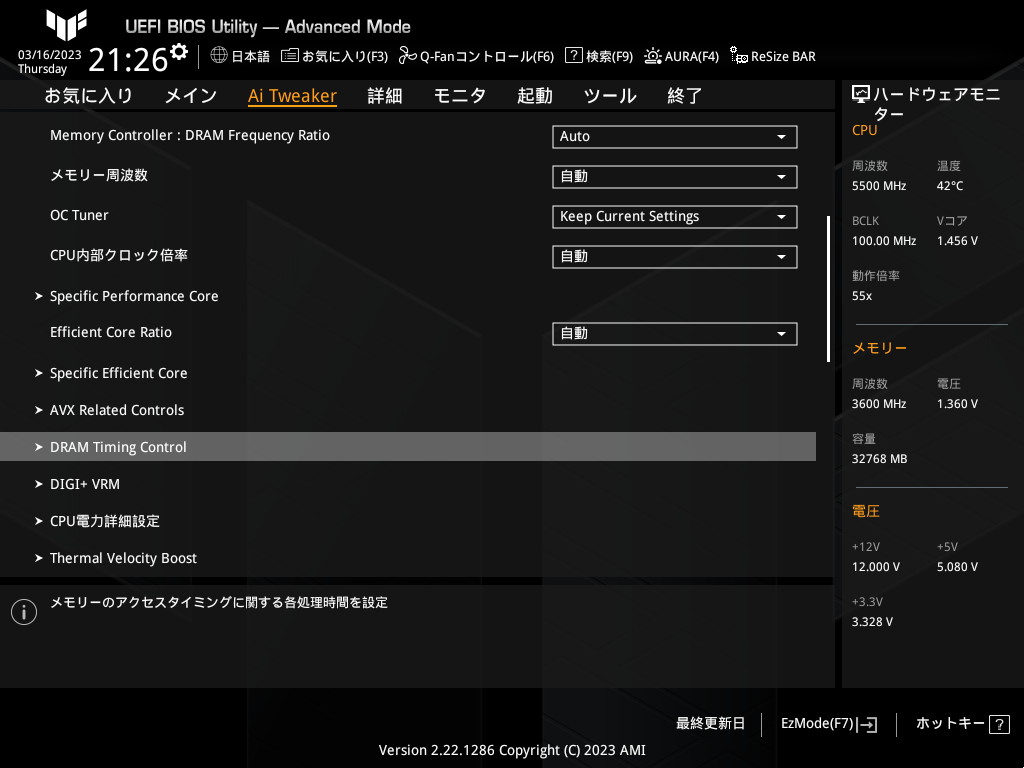Screen dimensions: 1024x768
Task: Click the 電圧 section heading
Action: (866, 511)
